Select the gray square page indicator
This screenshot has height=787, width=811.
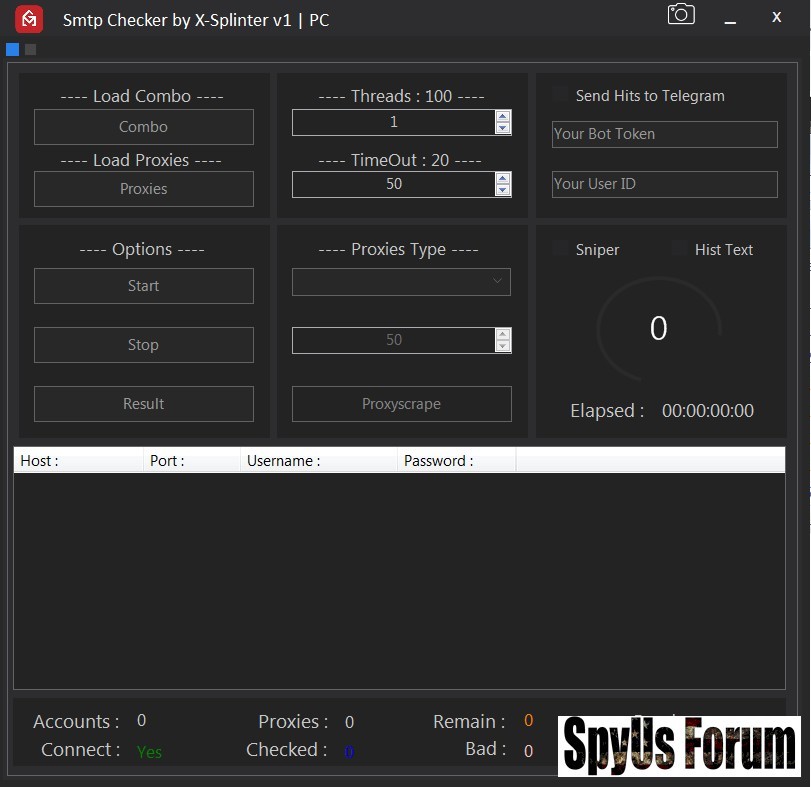click(30, 49)
